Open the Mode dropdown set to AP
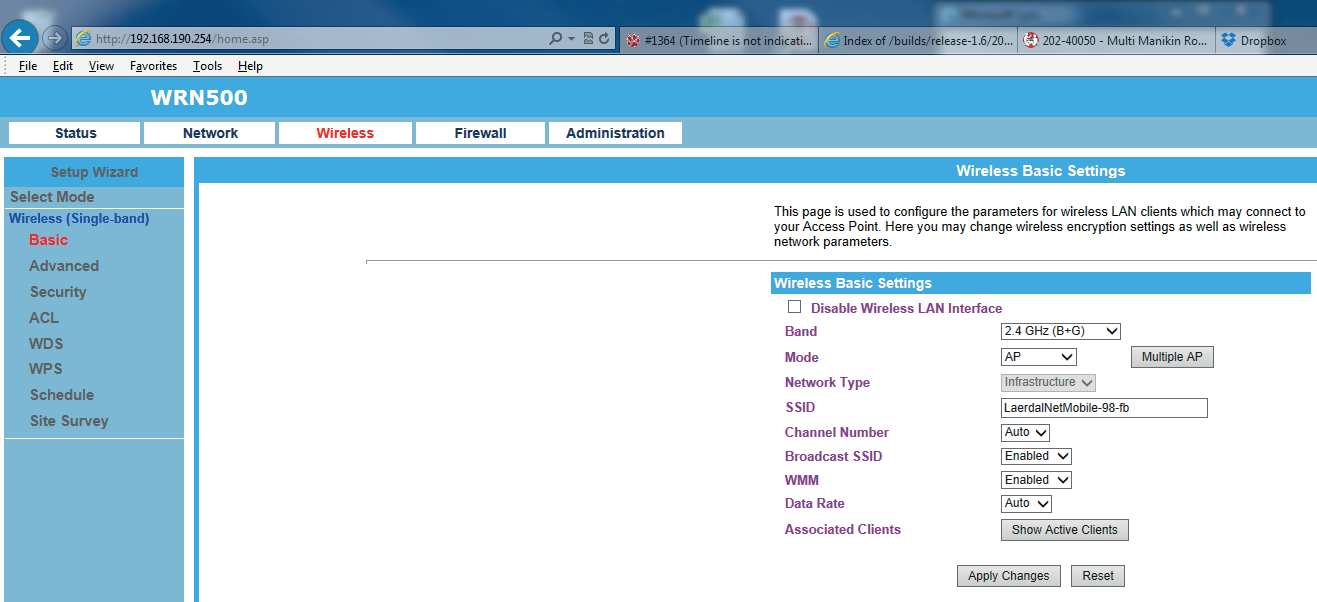 click(x=1038, y=357)
